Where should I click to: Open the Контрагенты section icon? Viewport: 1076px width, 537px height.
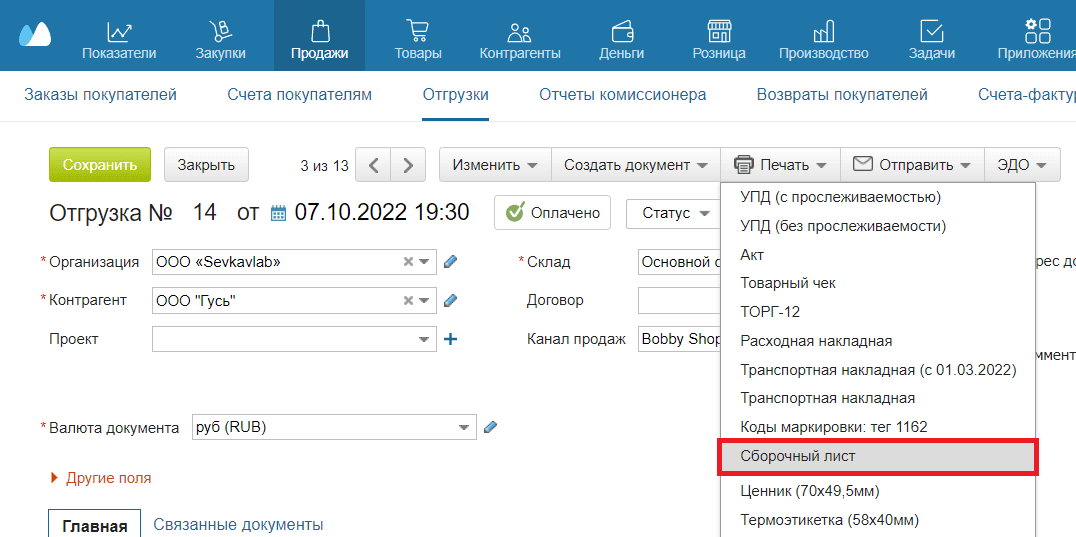(519, 31)
